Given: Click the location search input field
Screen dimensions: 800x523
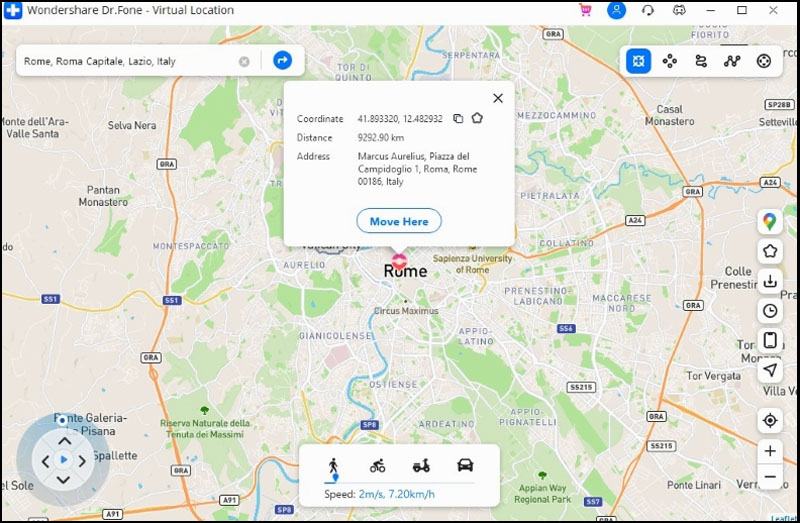Looking at the screenshot, I should tap(128, 61).
